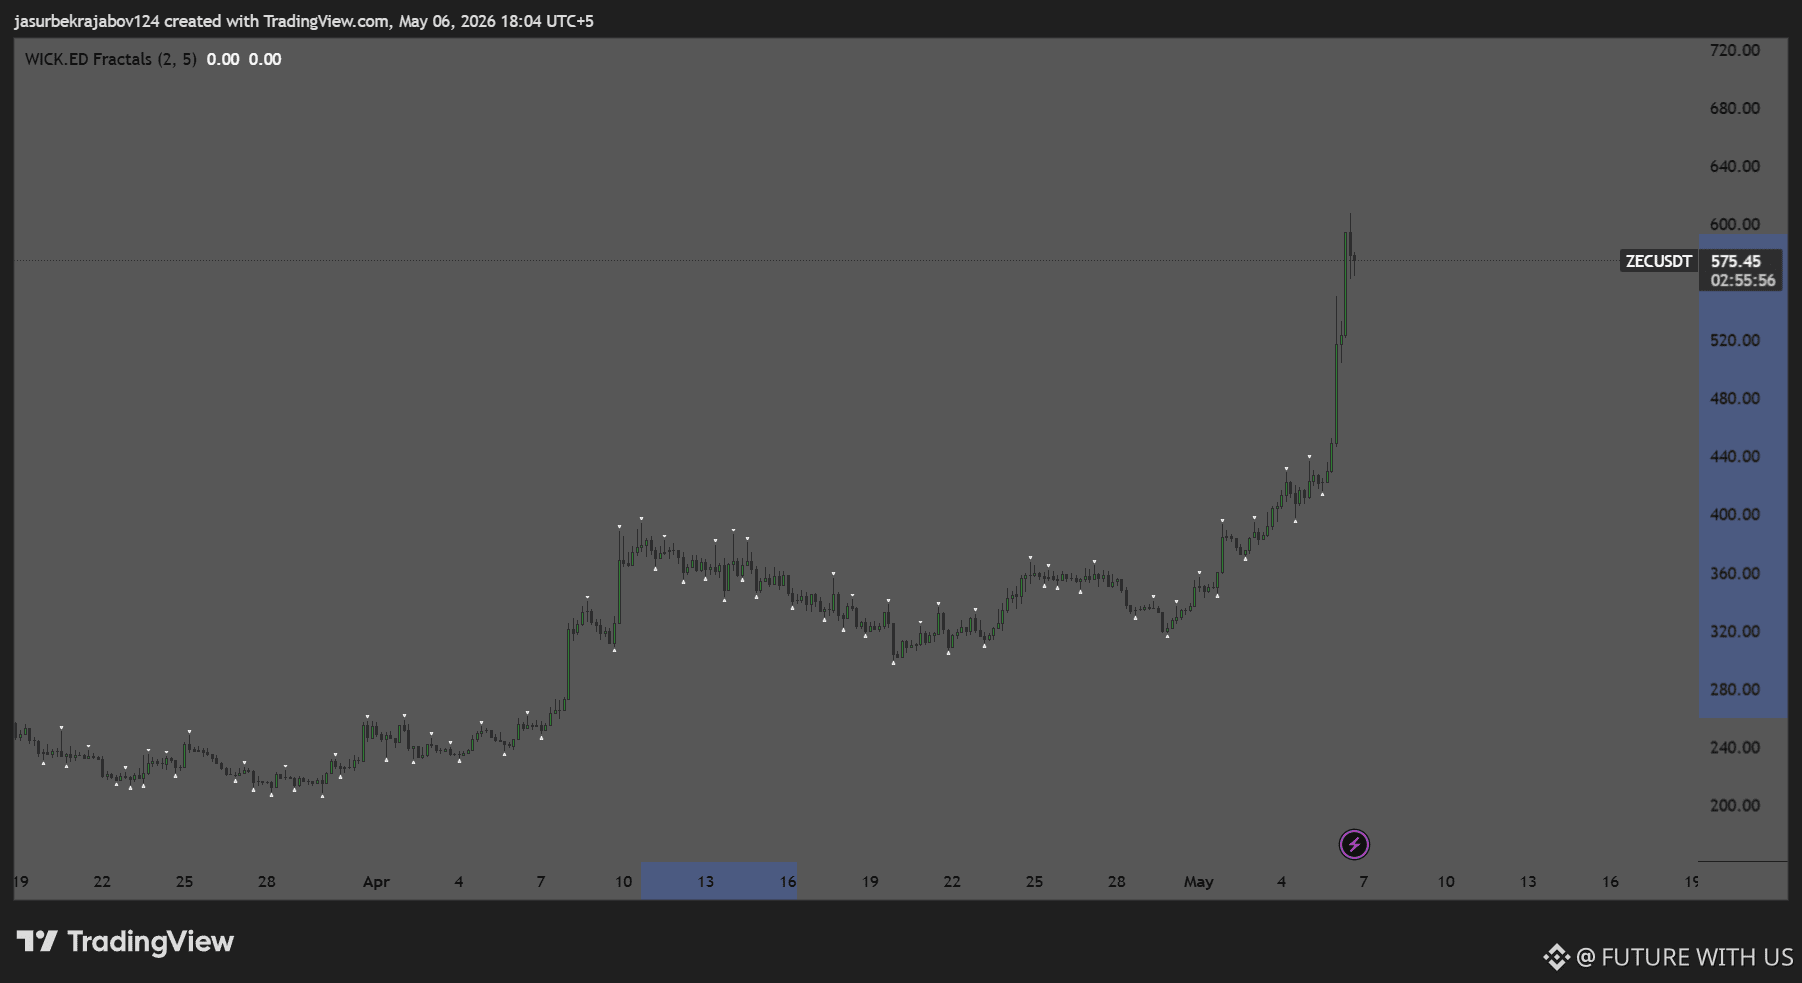Click the May 7 date label on time axis

(1363, 882)
